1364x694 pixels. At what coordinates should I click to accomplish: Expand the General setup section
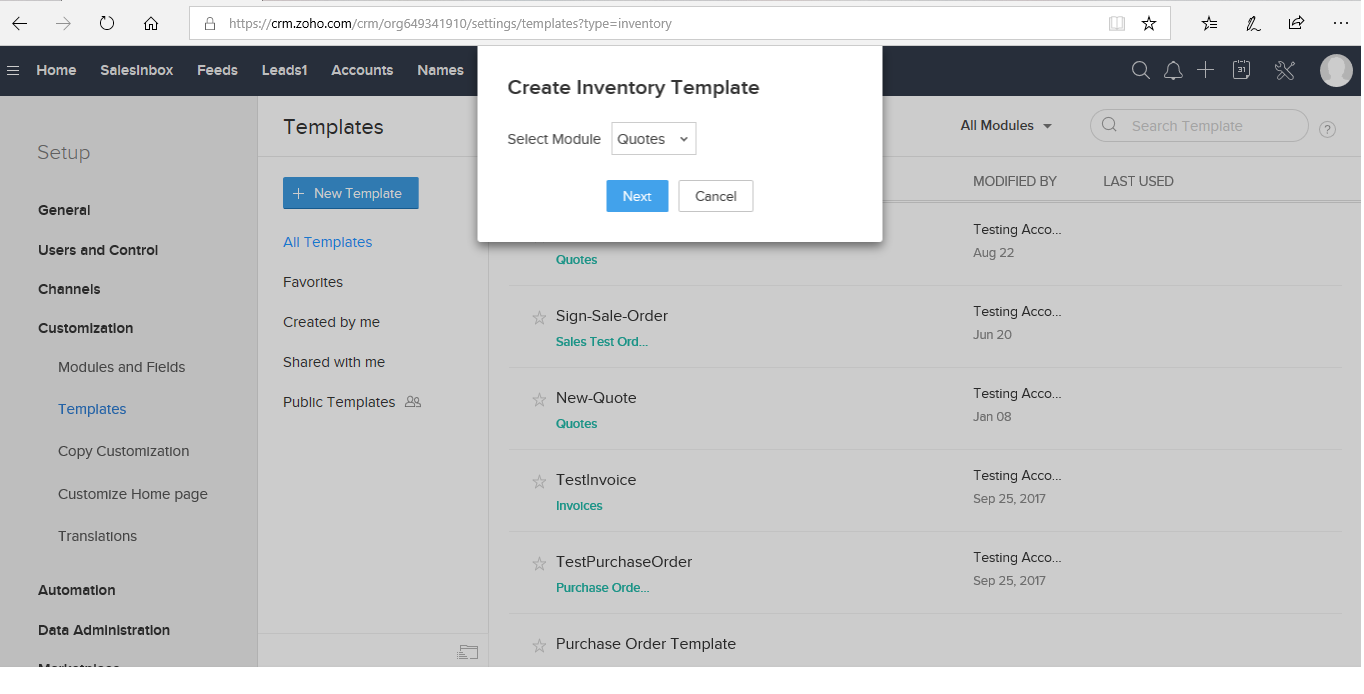pyautogui.click(x=64, y=210)
